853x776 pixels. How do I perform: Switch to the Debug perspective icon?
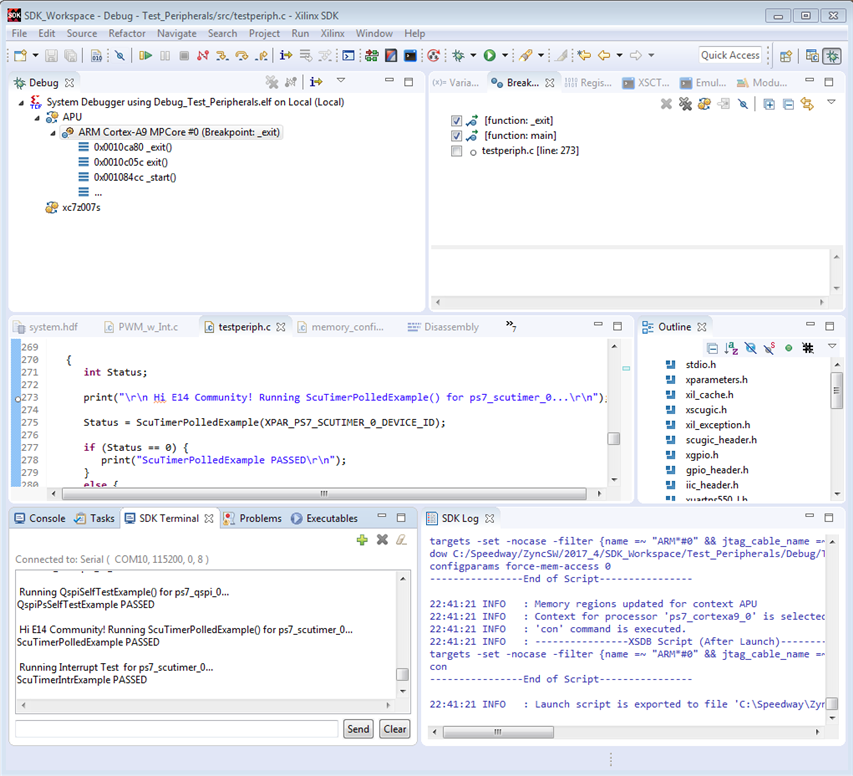point(832,56)
